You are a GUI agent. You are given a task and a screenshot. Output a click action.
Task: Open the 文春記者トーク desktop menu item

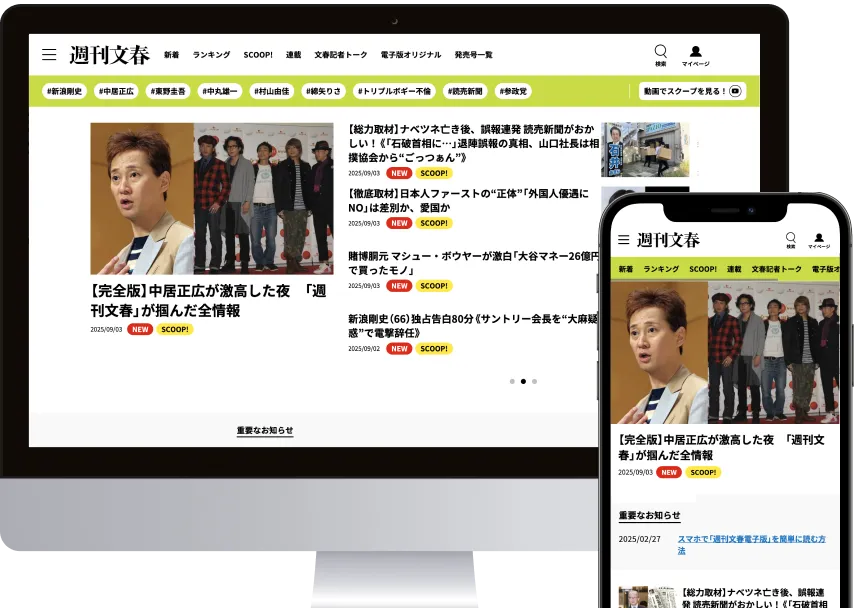(340, 55)
